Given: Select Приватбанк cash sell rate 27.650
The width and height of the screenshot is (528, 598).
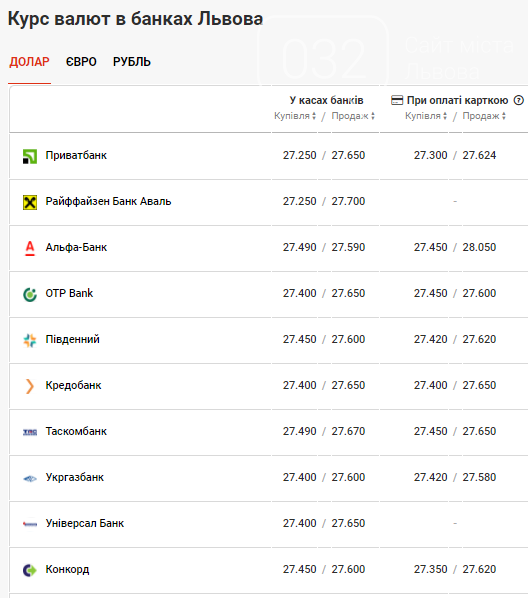Looking at the screenshot, I should tap(348, 156).
